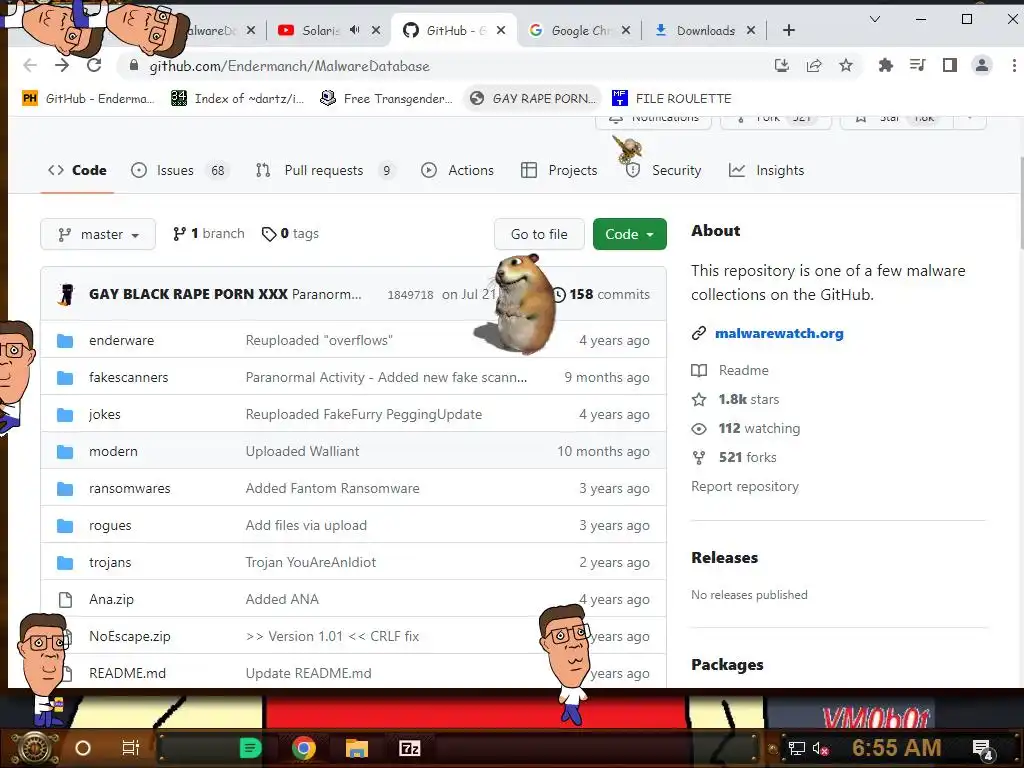Open the Actions tab

458,170
